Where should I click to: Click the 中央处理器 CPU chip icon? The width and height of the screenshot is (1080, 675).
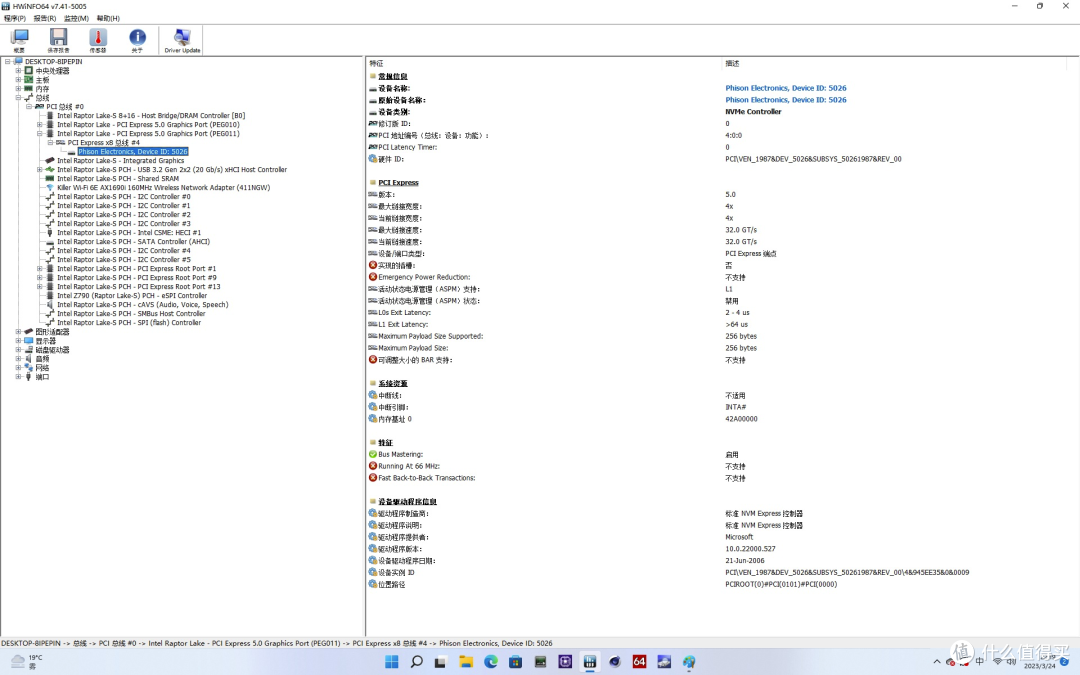point(29,70)
